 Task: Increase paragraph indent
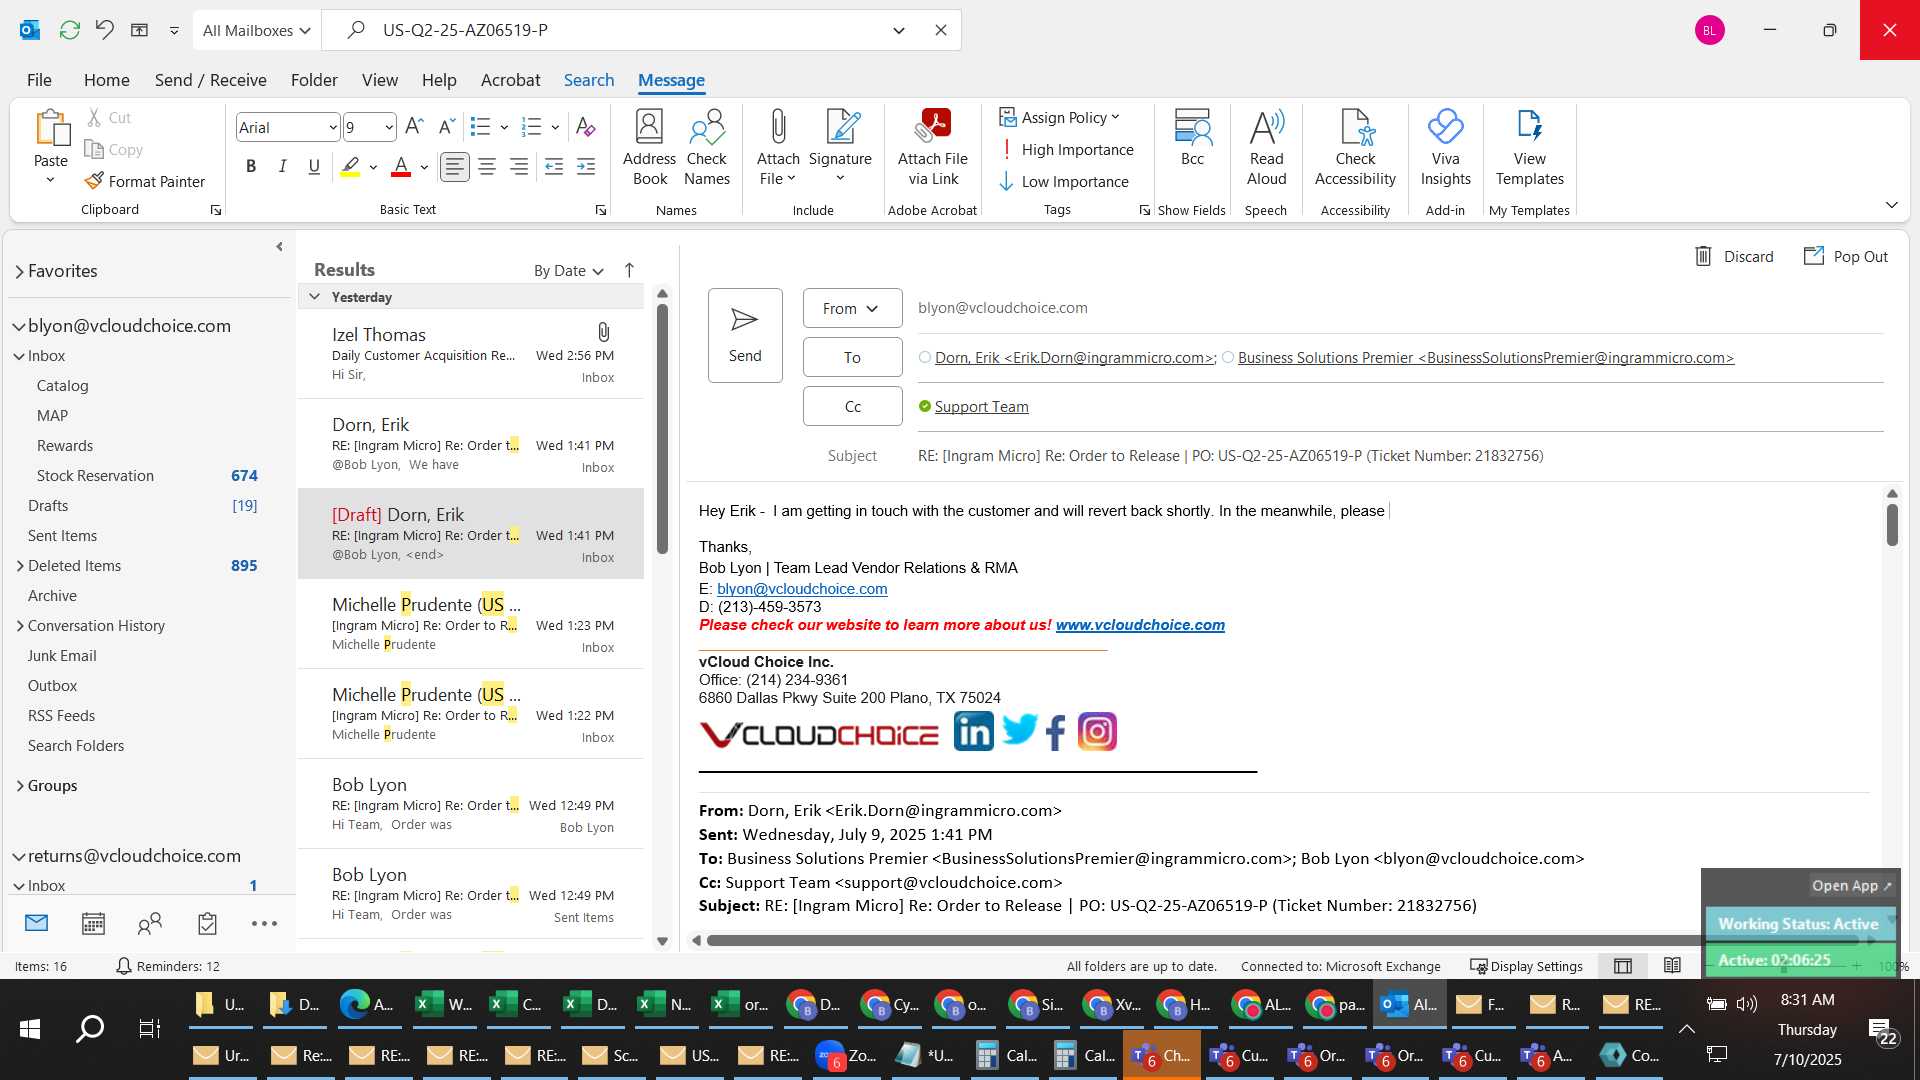(x=586, y=166)
